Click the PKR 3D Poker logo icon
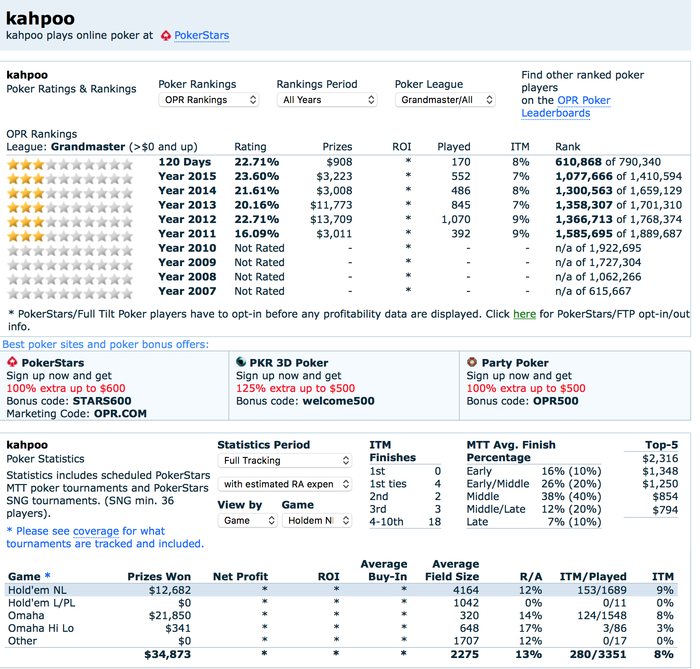This screenshot has width=700, height=669. tap(242, 362)
